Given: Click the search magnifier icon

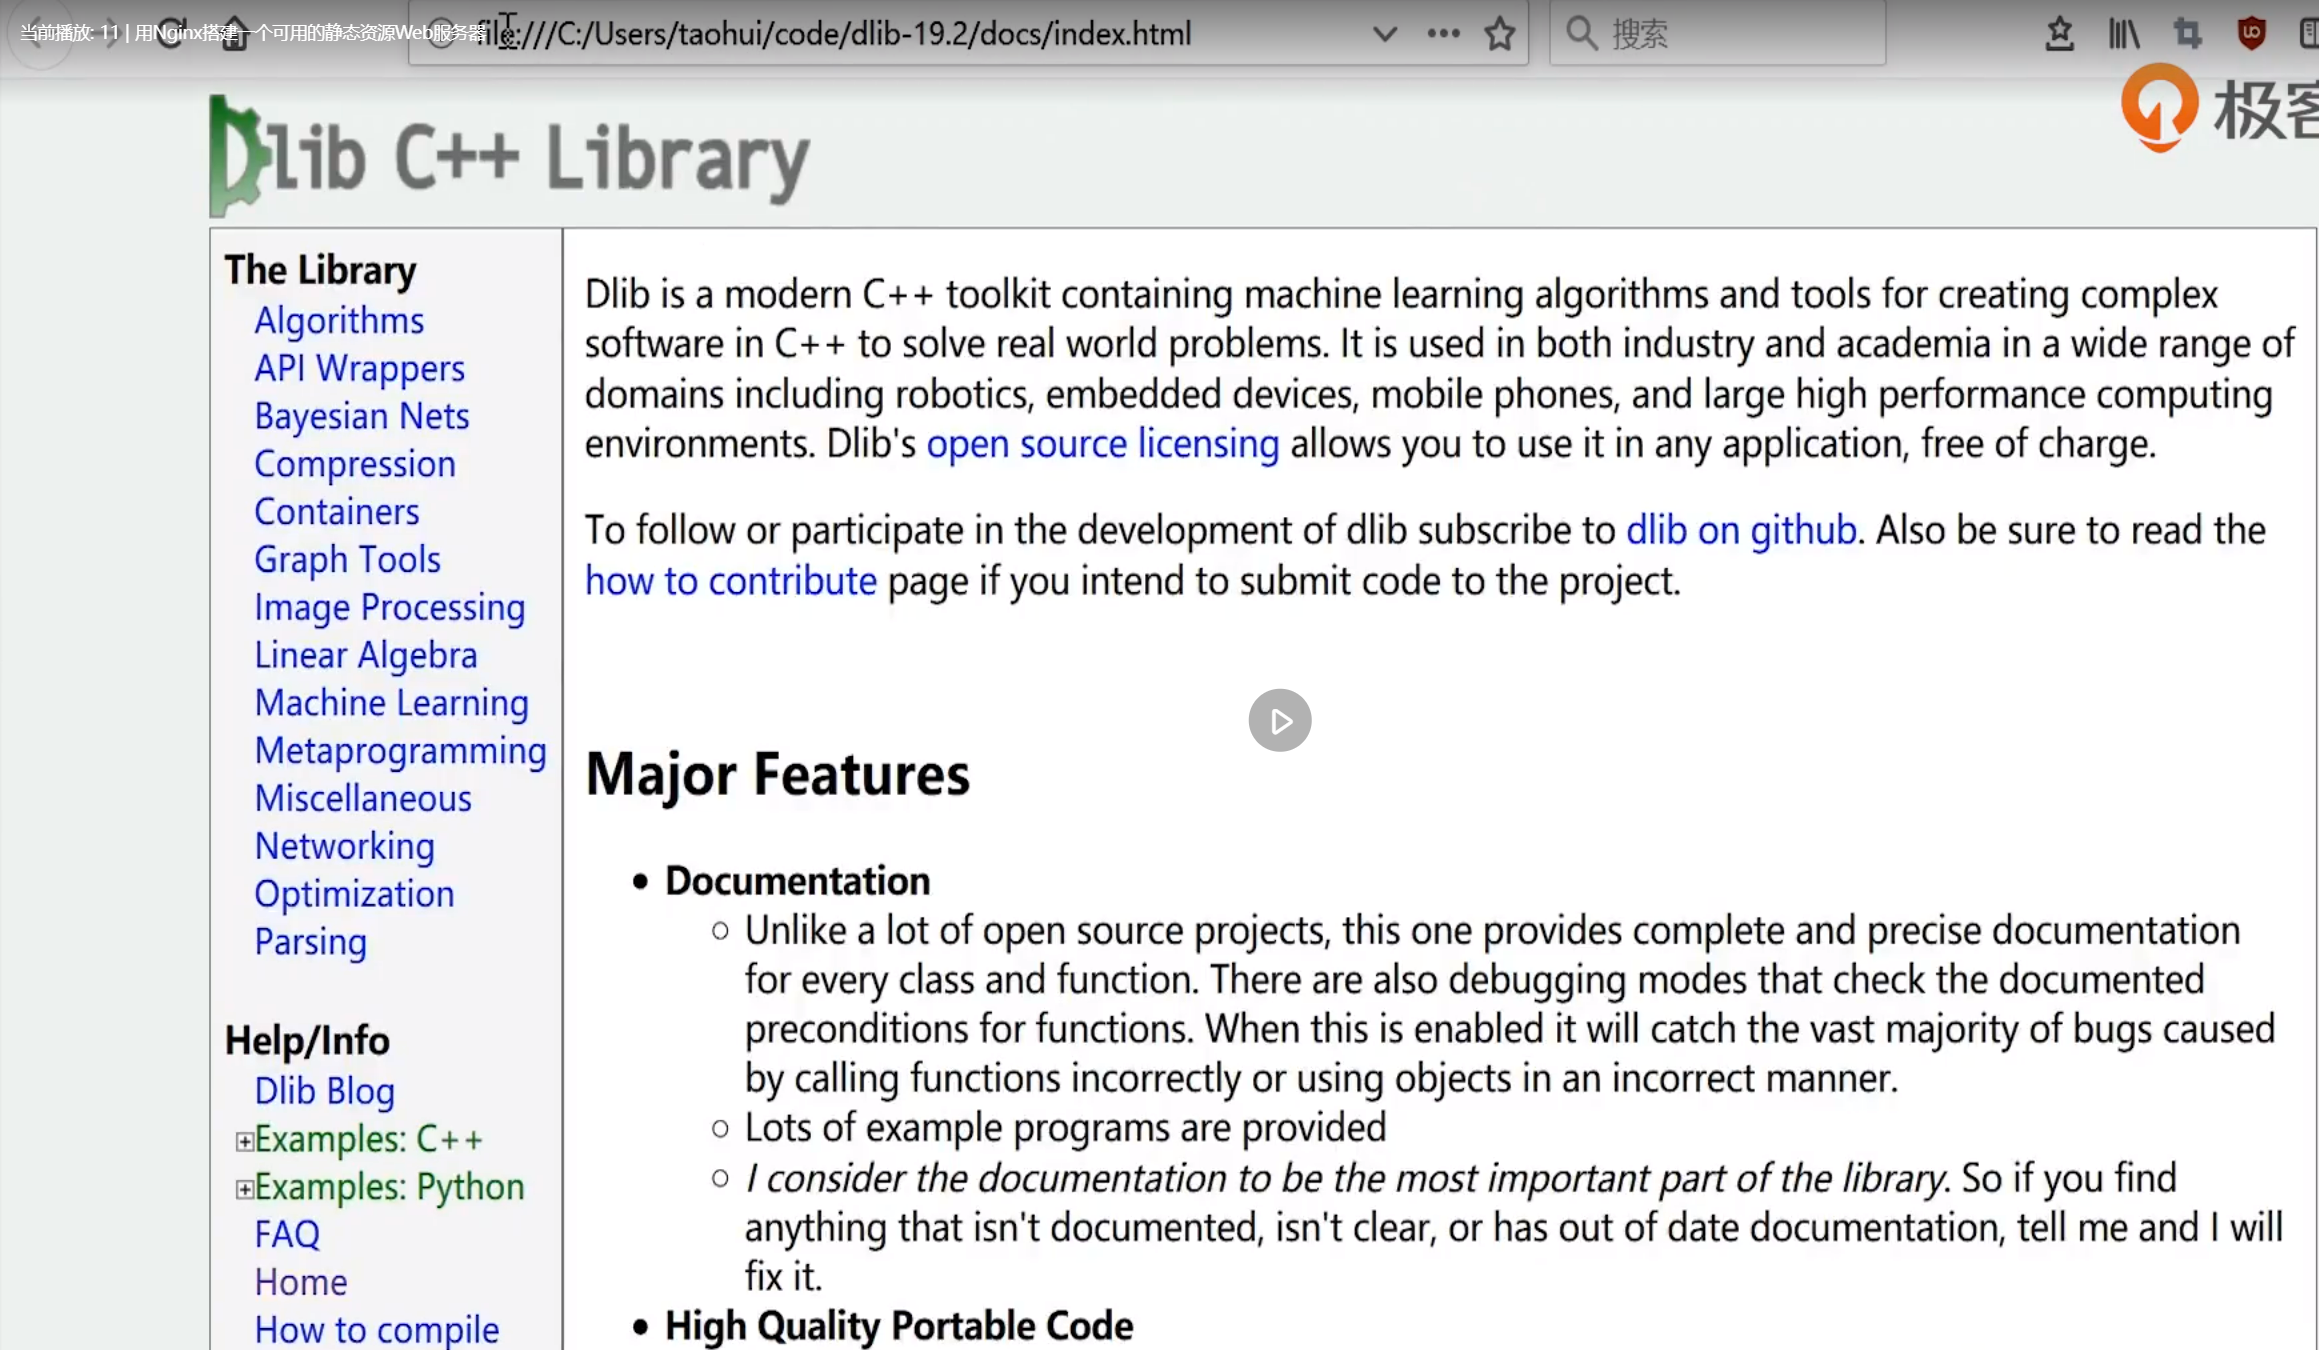Looking at the screenshot, I should 1581,34.
